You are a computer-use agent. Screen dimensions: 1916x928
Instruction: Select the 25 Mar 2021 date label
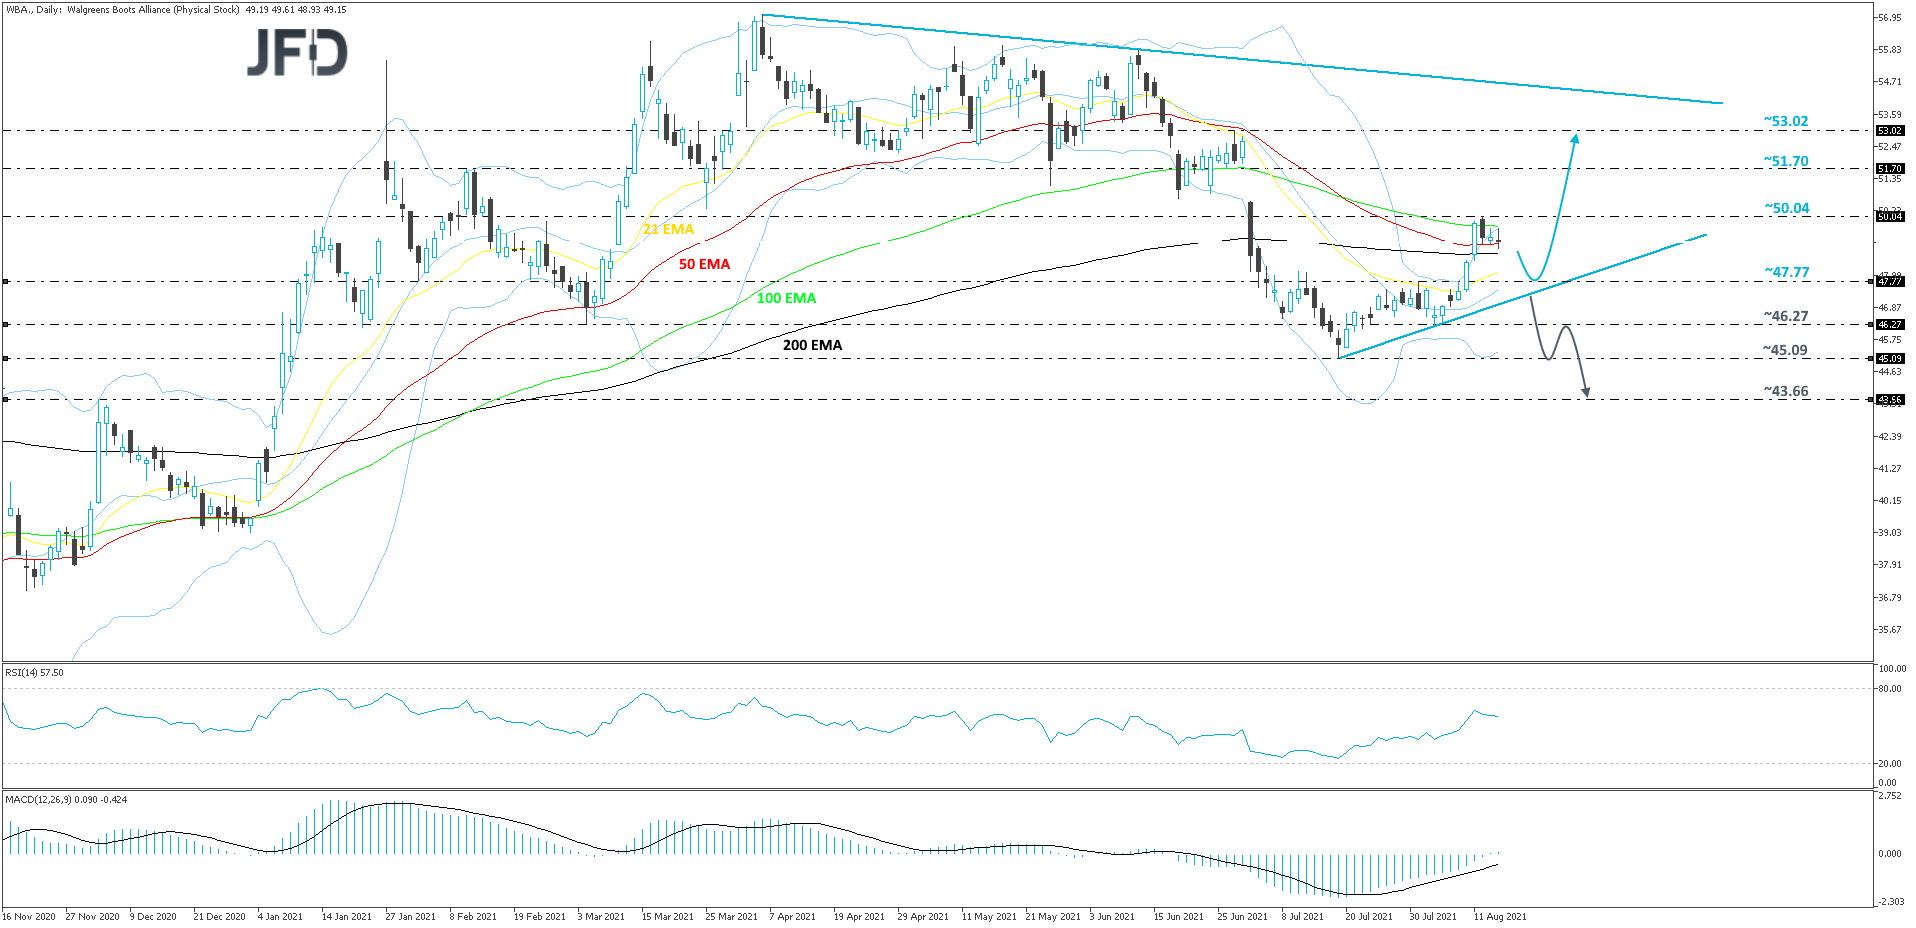(x=731, y=917)
